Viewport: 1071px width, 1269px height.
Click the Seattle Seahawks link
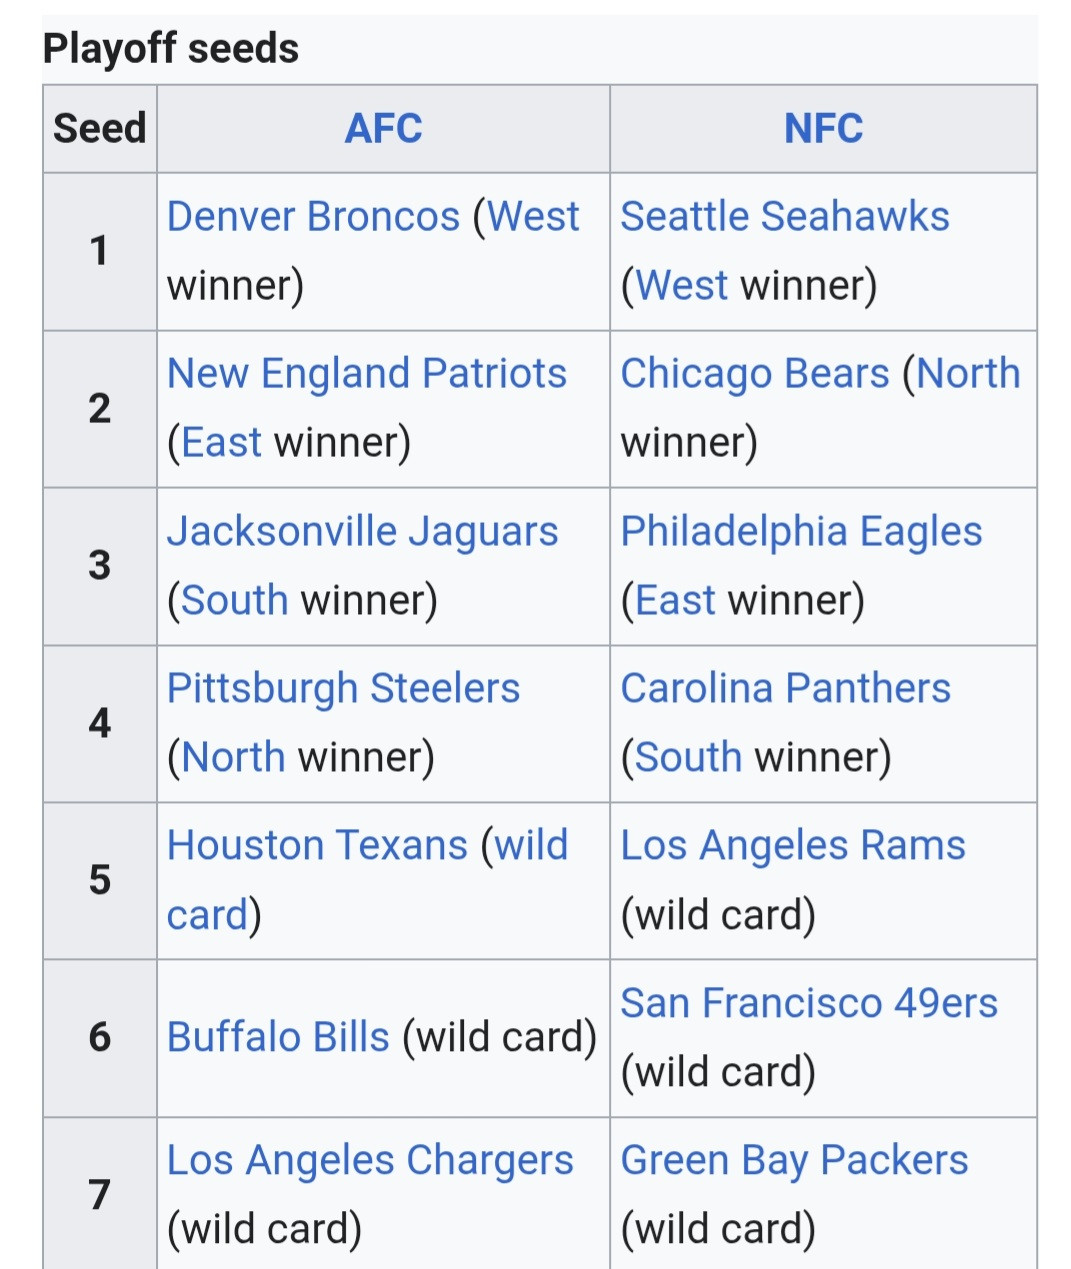coord(785,217)
